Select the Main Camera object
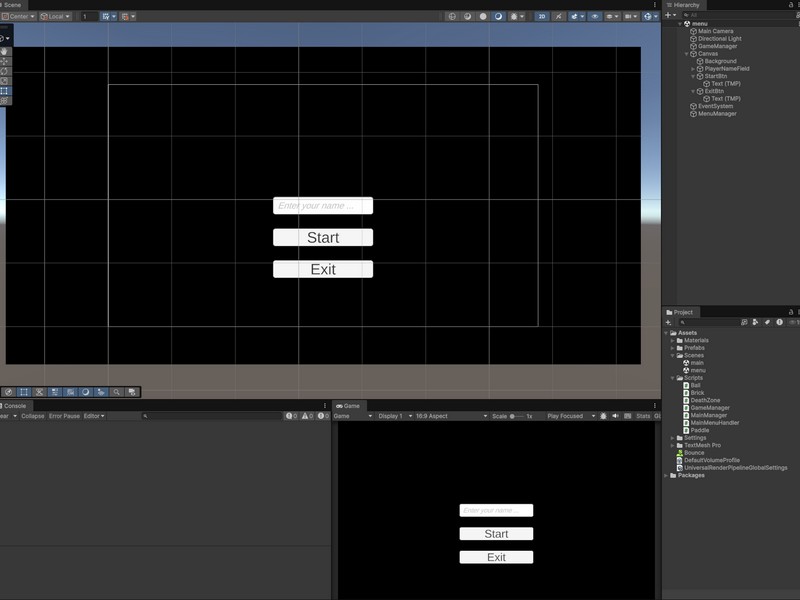800x600 pixels. coord(715,31)
